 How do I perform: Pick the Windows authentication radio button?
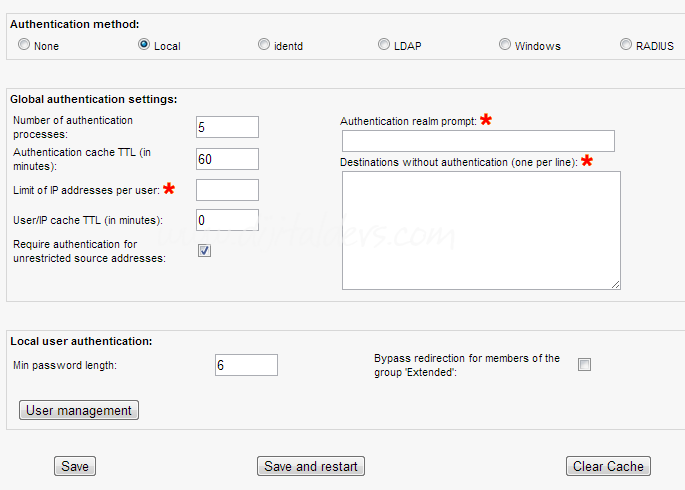point(505,45)
